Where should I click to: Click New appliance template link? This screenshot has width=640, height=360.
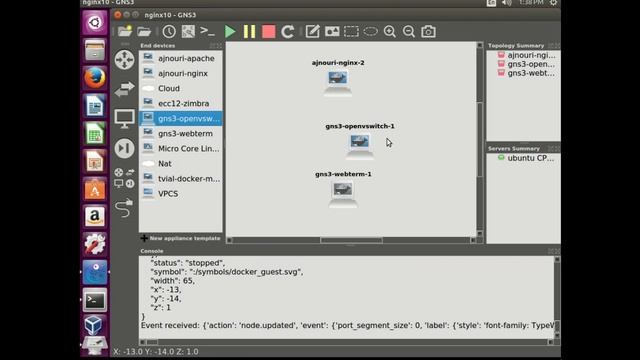tap(180, 238)
